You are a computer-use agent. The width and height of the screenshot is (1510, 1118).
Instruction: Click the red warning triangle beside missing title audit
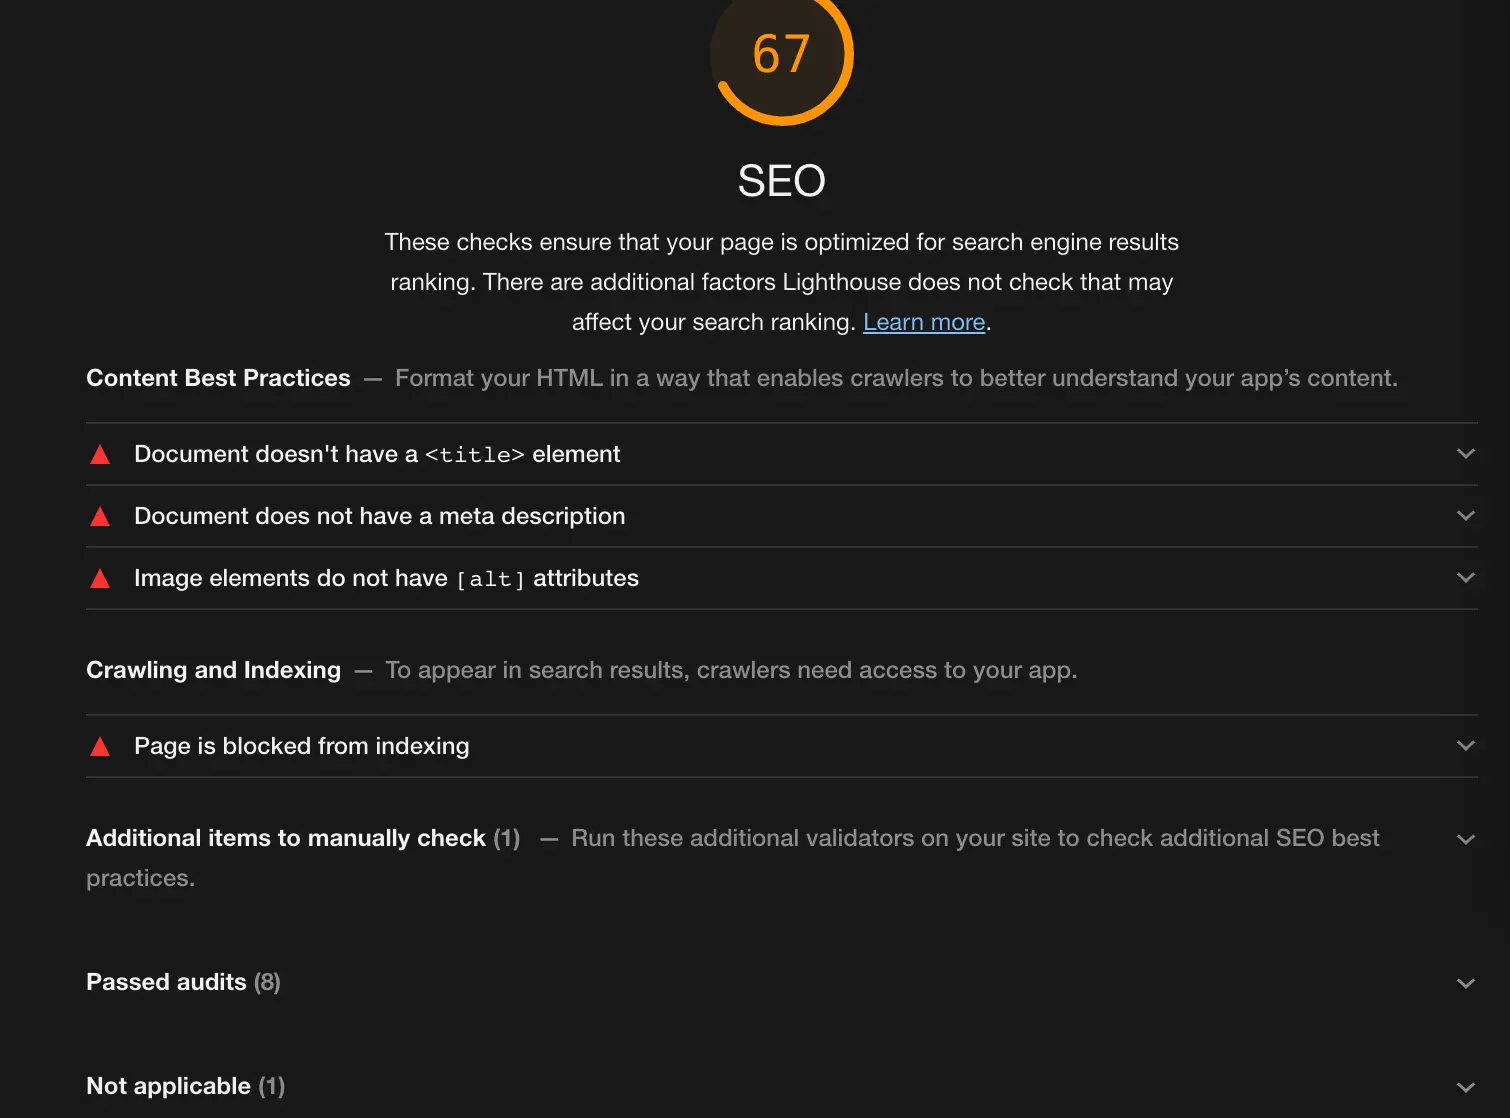pyautogui.click(x=100, y=455)
